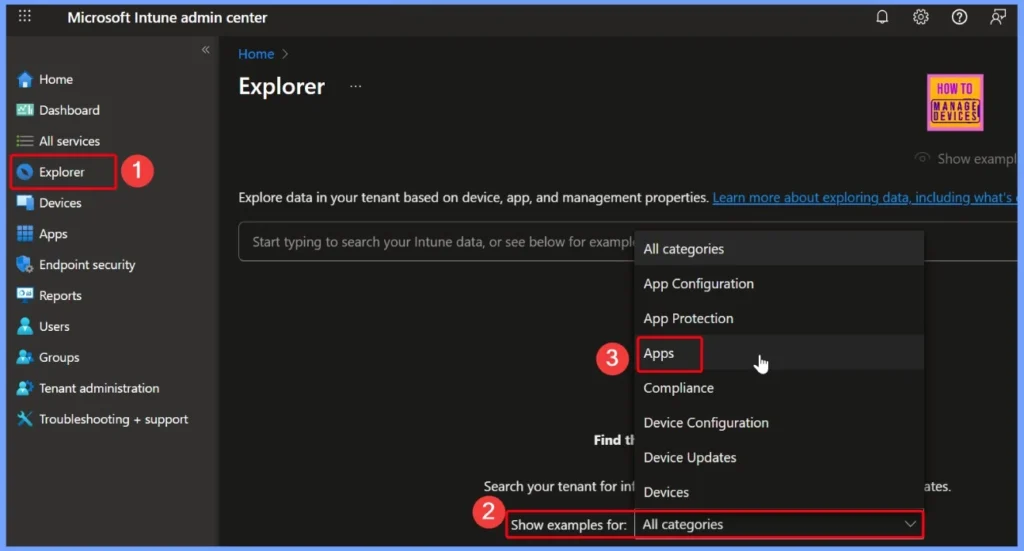Image resolution: width=1024 pixels, height=551 pixels.
Task: Open All services from the sidebar
Action: coord(69,141)
